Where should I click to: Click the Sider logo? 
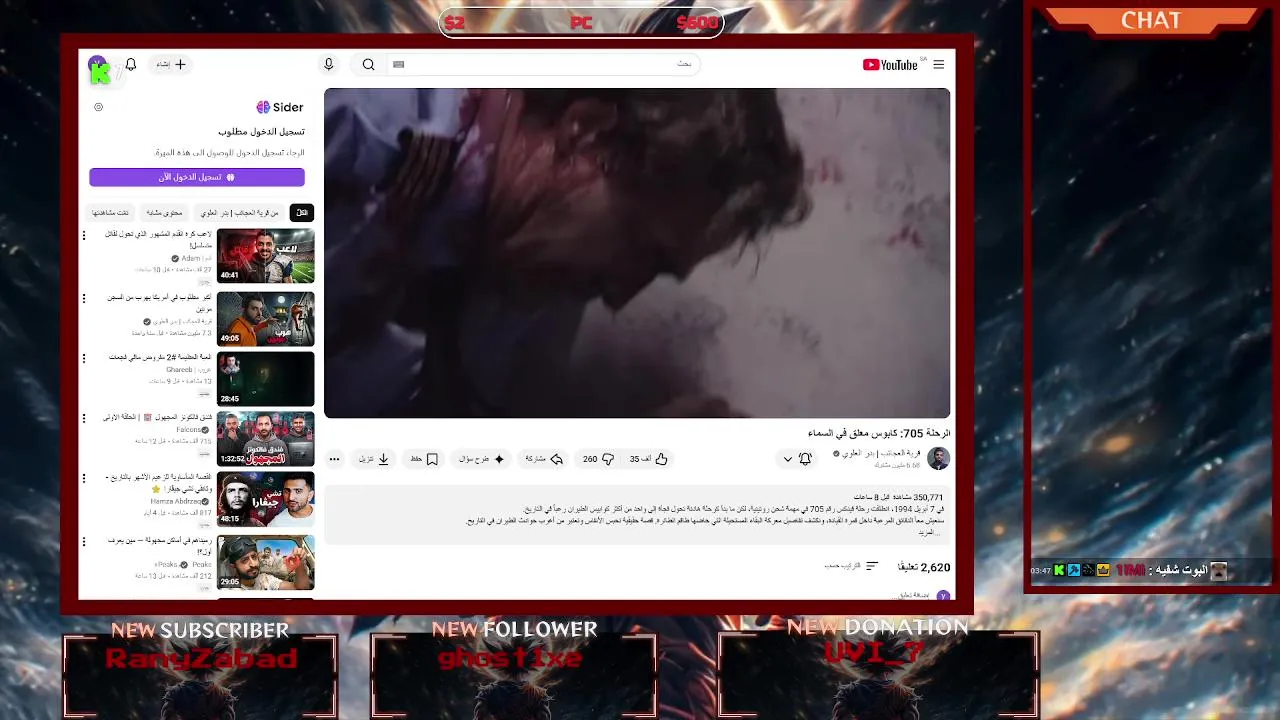[x=280, y=107]
